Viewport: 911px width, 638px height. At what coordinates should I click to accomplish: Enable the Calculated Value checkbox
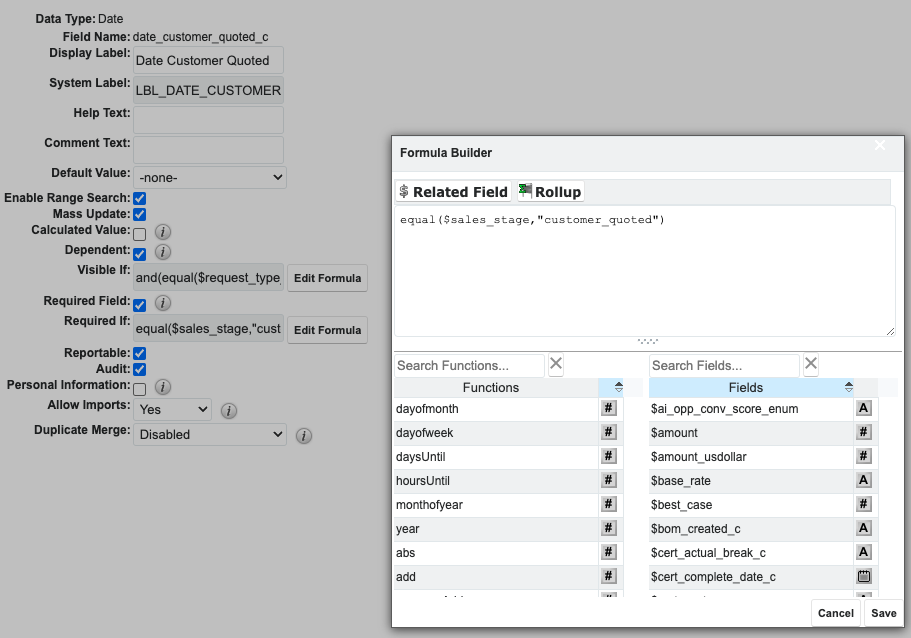pyautogui.click(x=140, y=234)
